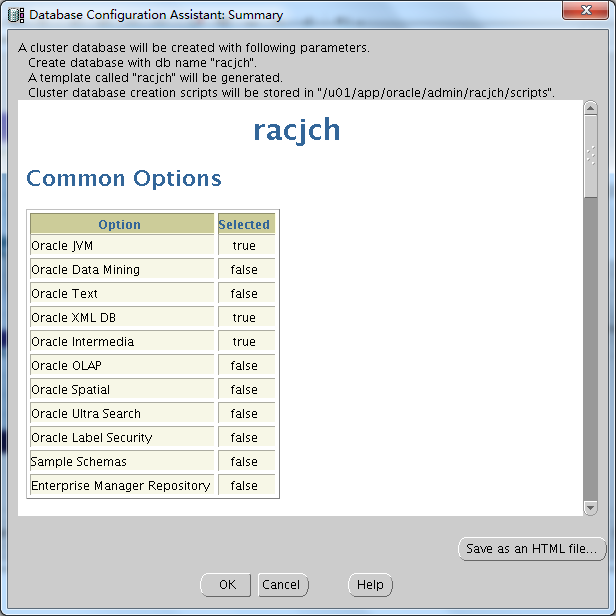Image resolution: width=616 pixels, height=616 pixels.
Task: Click the Cancel button
Action: coord(283,585)
